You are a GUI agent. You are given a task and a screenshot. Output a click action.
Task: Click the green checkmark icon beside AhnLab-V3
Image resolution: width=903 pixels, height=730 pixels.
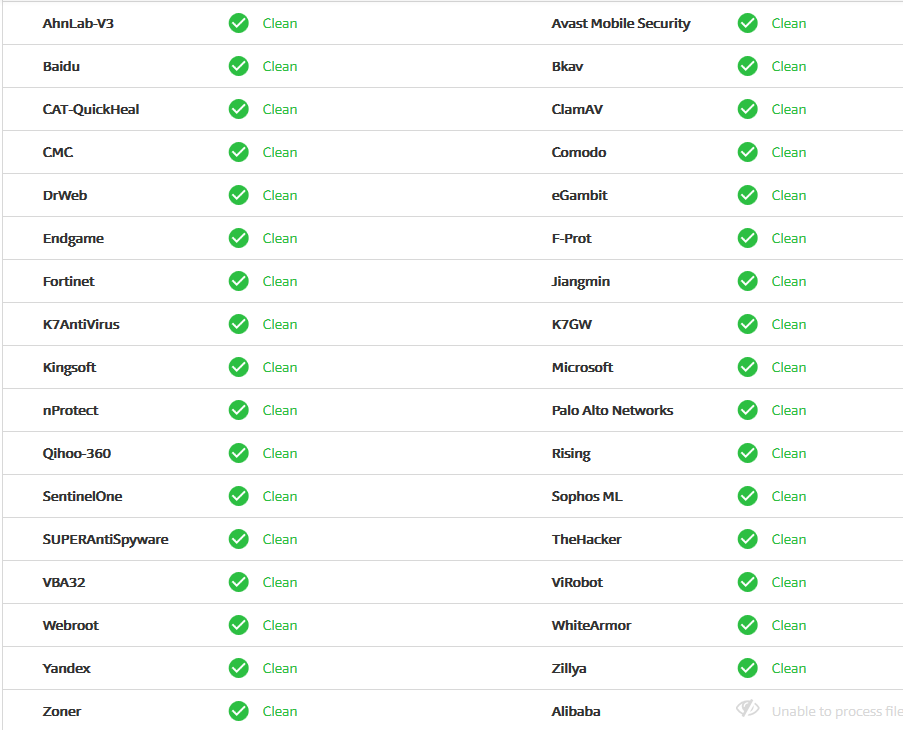pyautogui.click(x=238, y=23)
